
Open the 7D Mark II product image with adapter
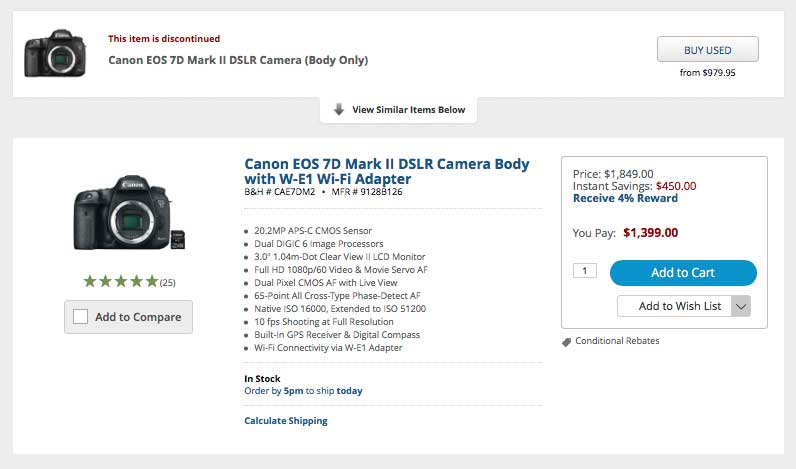click(x=129, y=212)
